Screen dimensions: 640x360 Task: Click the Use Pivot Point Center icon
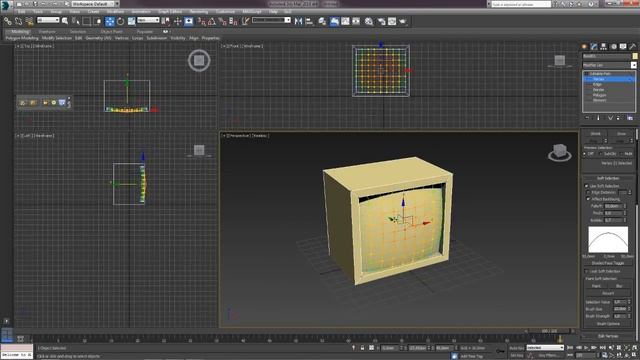tap(166, 21)
